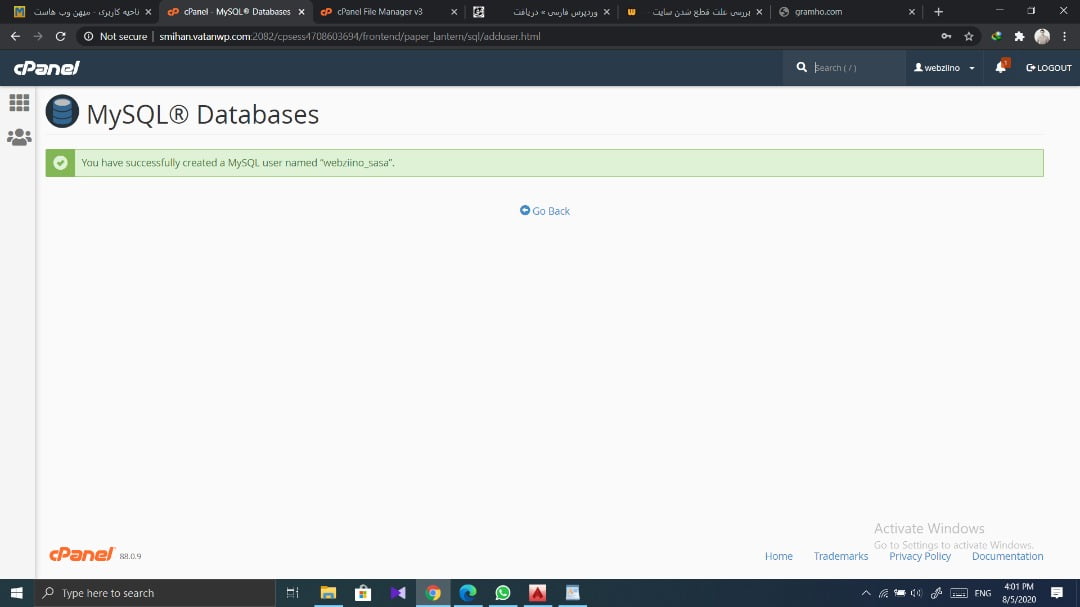1080x607 pixels.
Task: Open the saved password key icon
Action: point(946,37)
